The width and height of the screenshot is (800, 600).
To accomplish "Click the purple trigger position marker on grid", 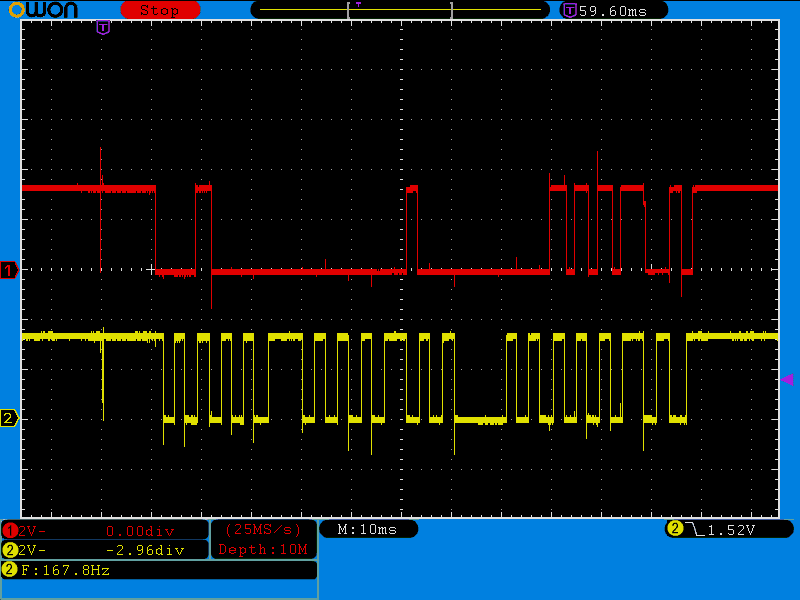I will coord(103,28).
